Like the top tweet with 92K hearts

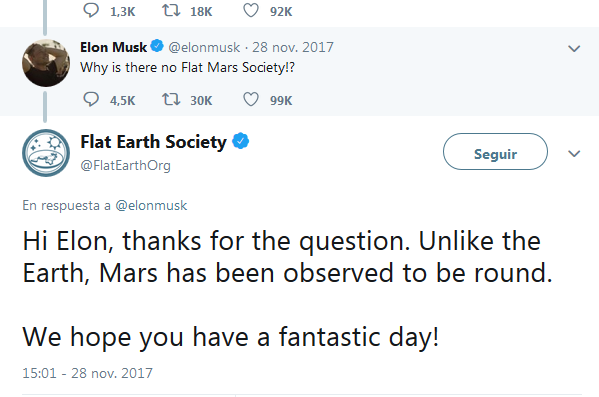tap(251, 10)
